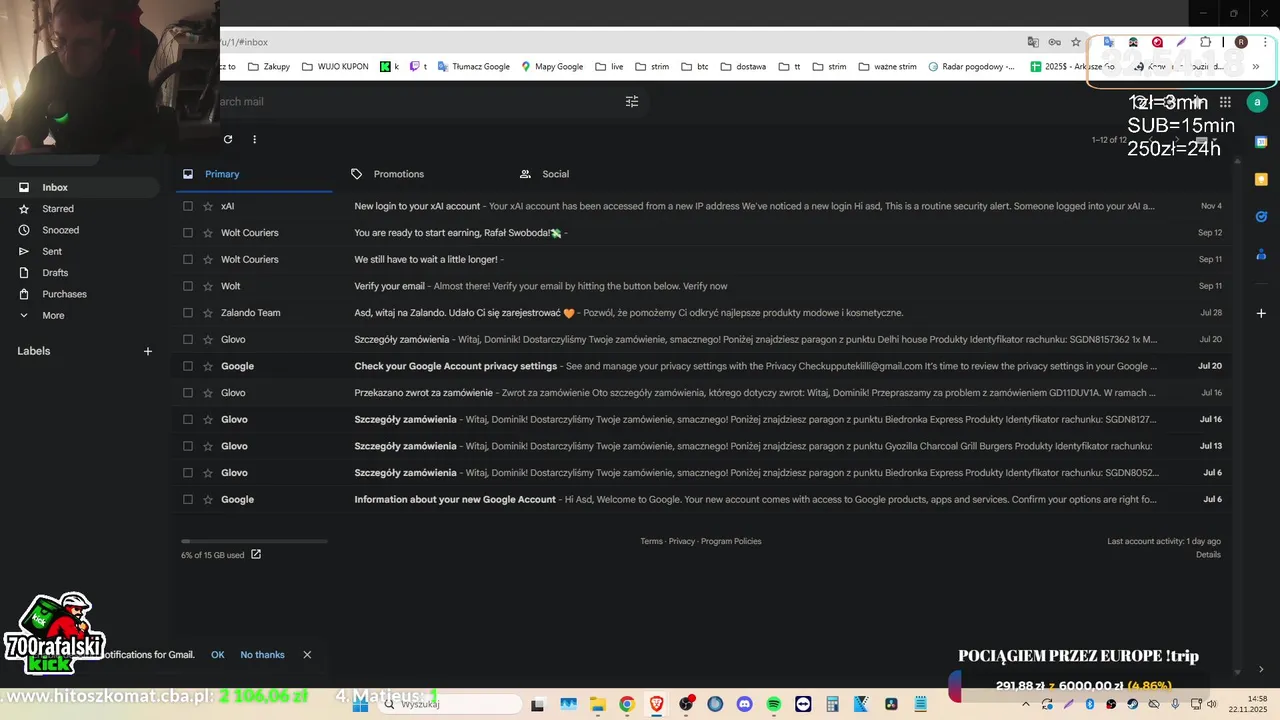The height and width of the screenshot is (720, 1280).
Task: Open Snoozed folder
Action: 60,230
